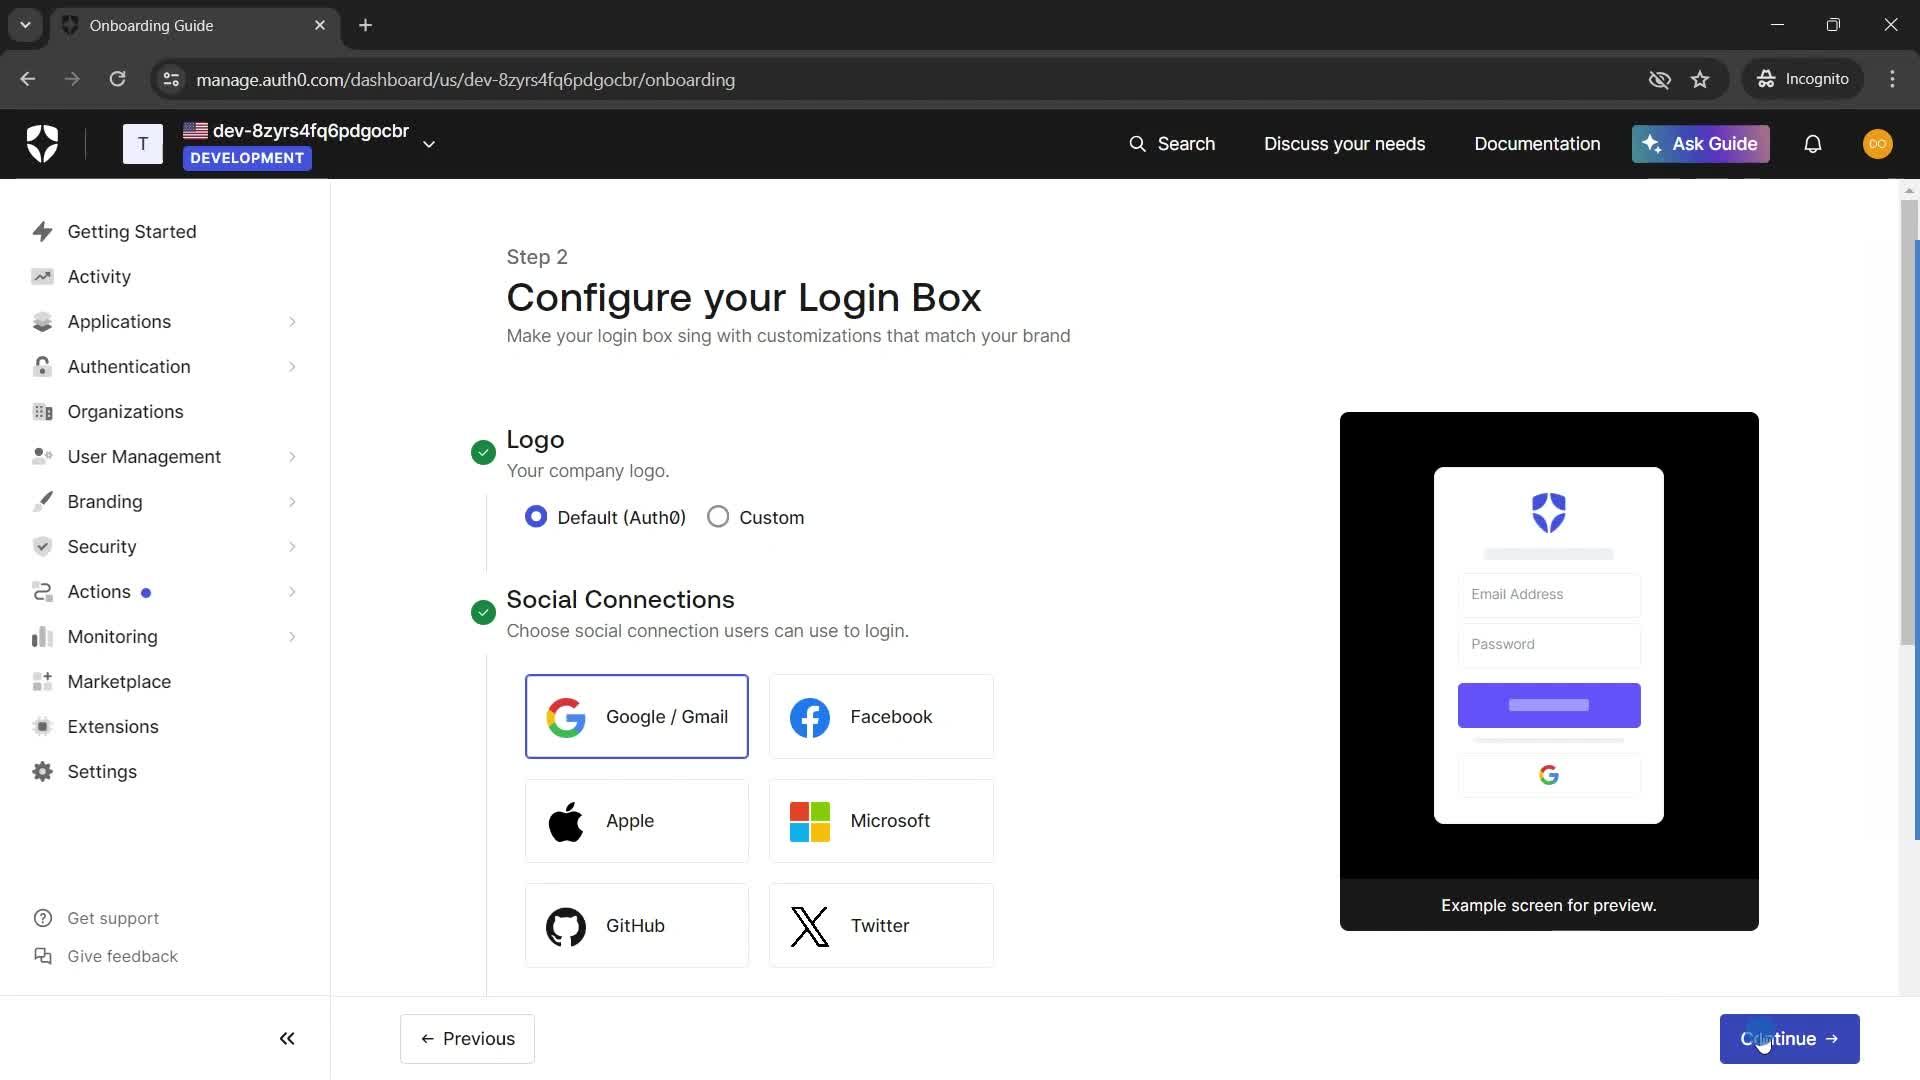
Task: Click the Continue button
Action: [1789, 1039]
